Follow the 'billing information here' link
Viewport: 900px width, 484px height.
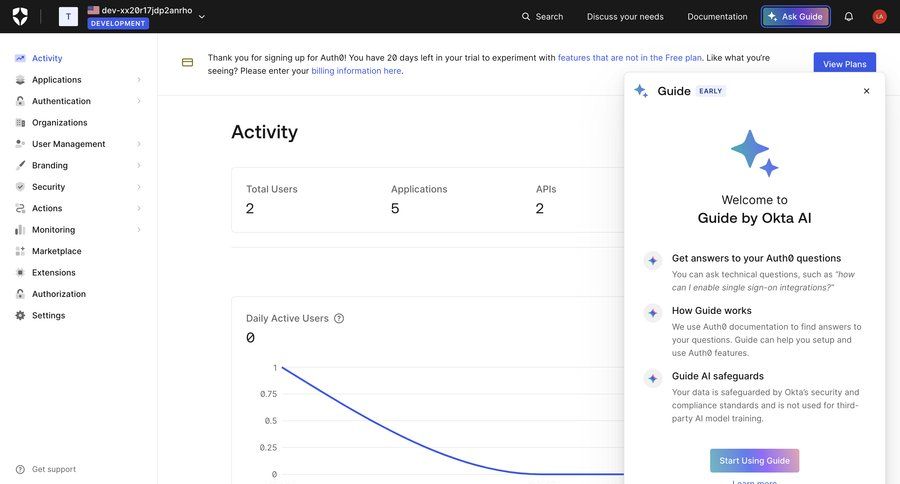point(356,71)
